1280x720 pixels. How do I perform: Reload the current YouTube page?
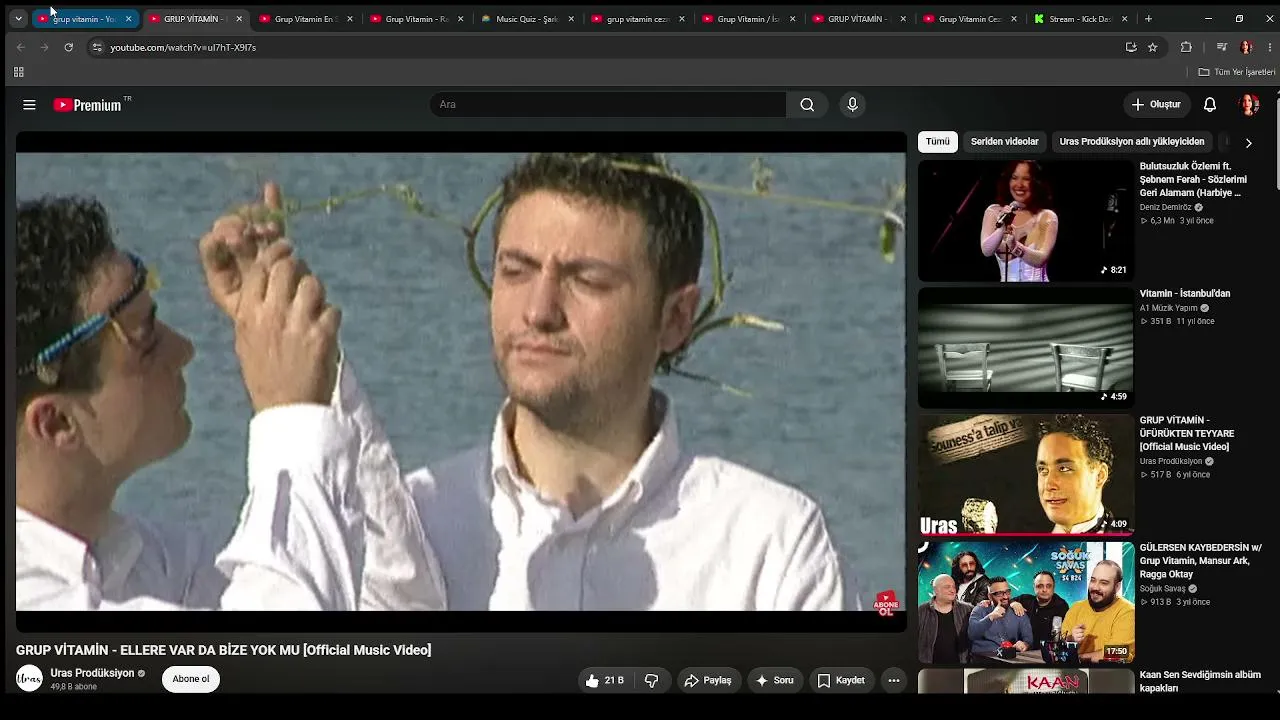pos(68,47)
